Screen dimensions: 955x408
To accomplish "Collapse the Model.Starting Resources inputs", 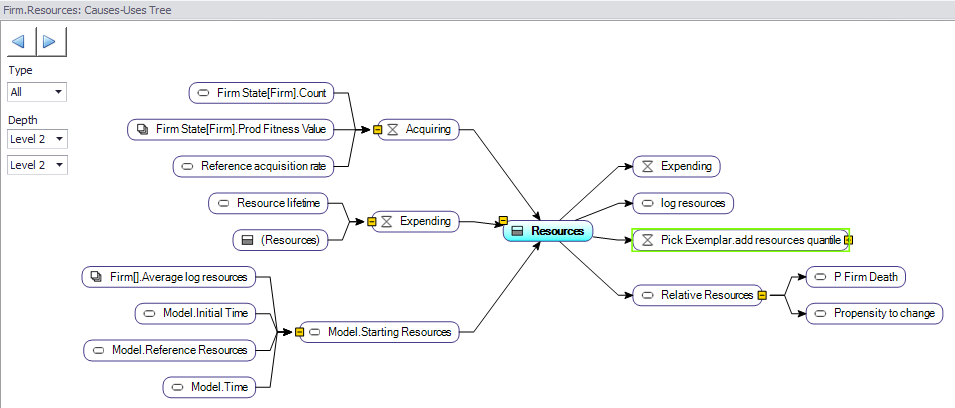I will (x=300, y=332).
